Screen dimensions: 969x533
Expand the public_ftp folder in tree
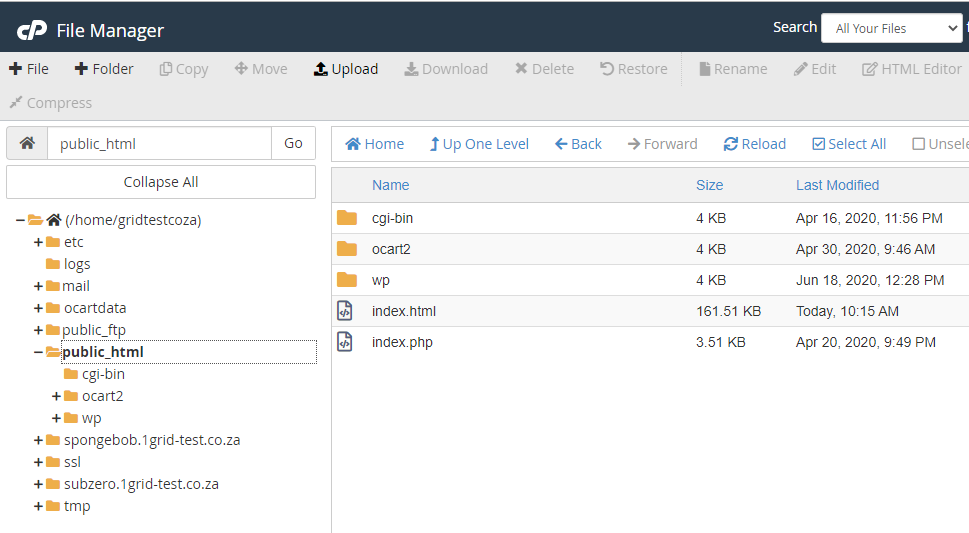tap(38, 330)
